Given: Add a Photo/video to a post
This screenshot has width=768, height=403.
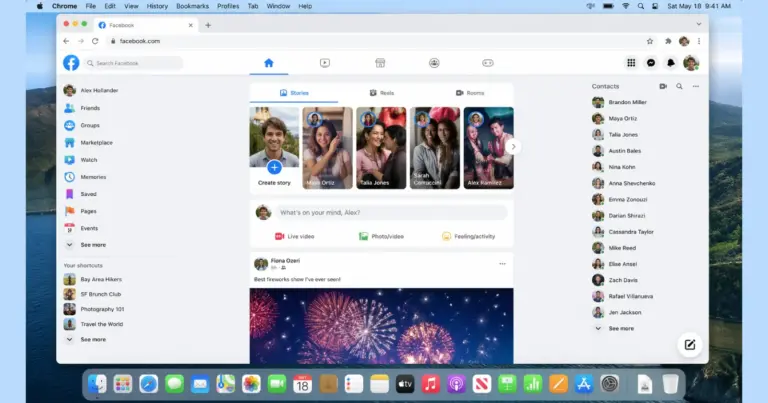Looking at the screenshot, I should click(381, 237).
